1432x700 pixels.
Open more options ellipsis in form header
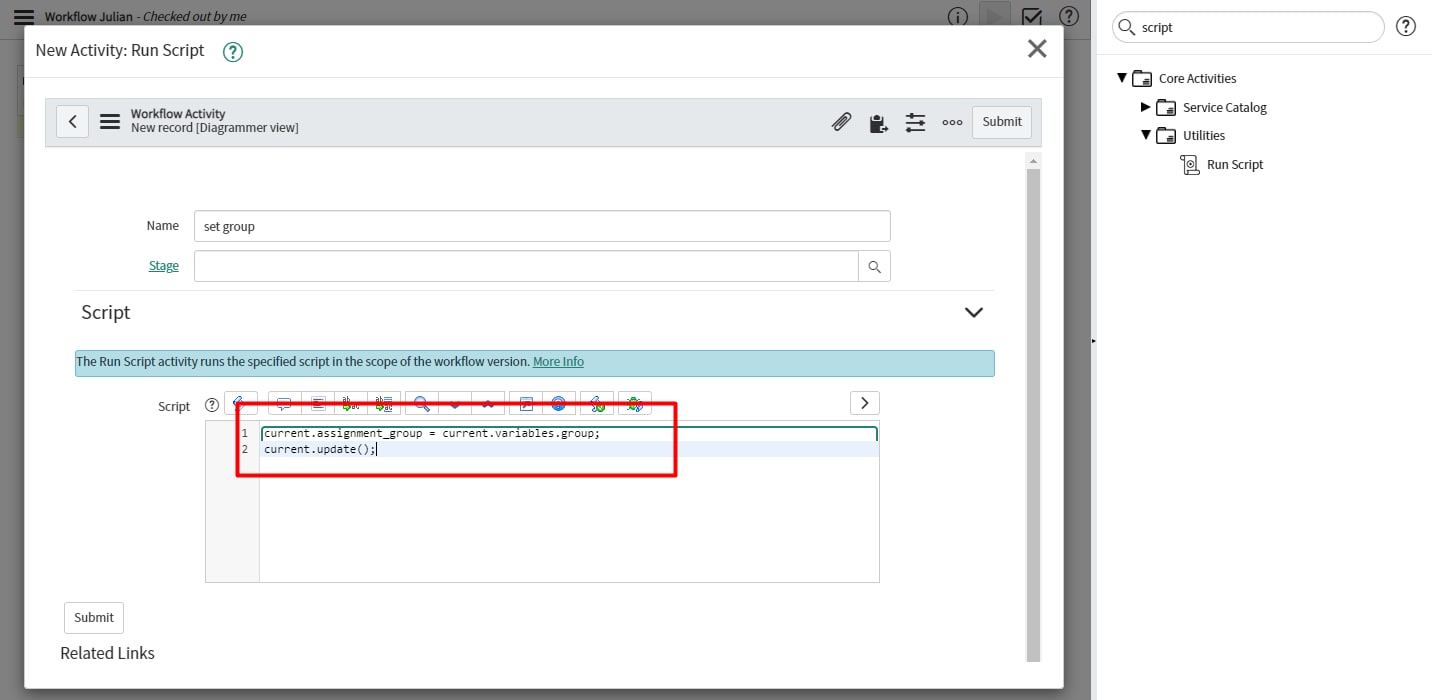pyautogui.click(x=952, y=122)
